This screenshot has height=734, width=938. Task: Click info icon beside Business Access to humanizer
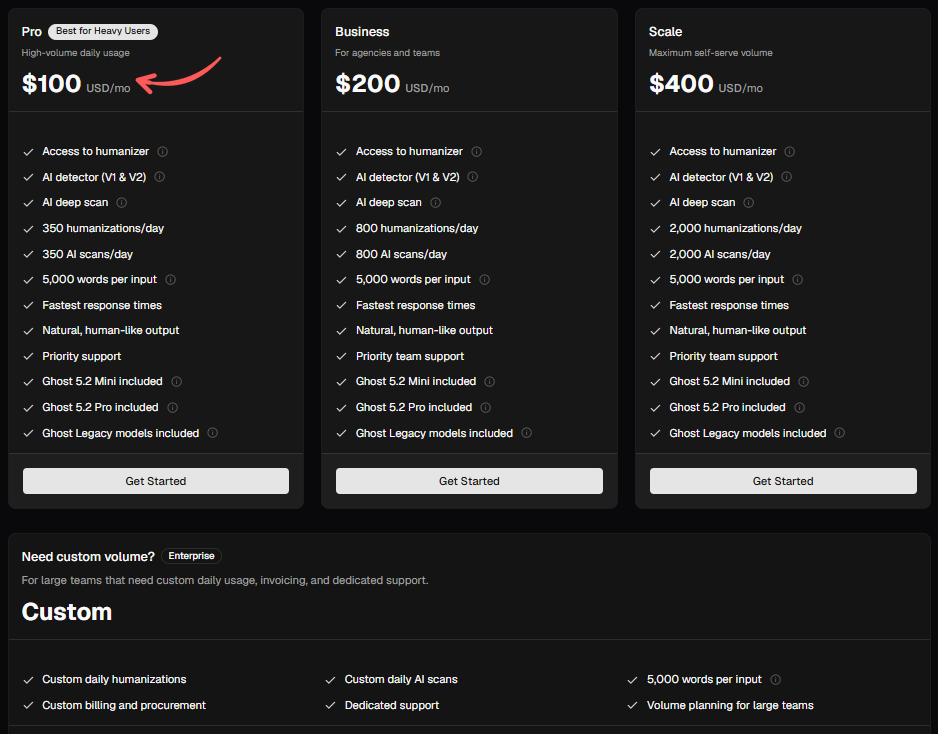tap(476, 151)
